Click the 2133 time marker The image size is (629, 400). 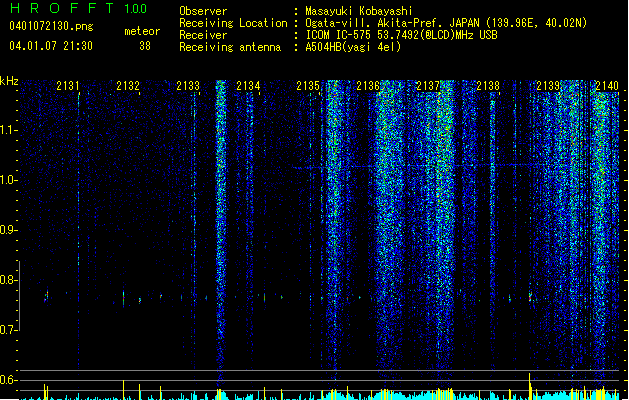pyautogui.click(x=188, y=86)
